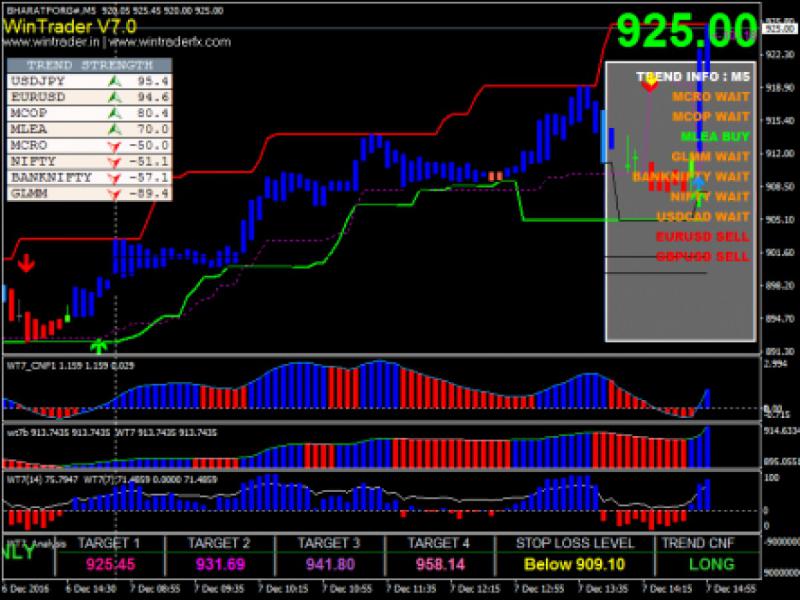Click the green up arrow in MCOP row
The height and width of the screenshot is (600, 800).
pyautogui.click(x=115, y=113)
